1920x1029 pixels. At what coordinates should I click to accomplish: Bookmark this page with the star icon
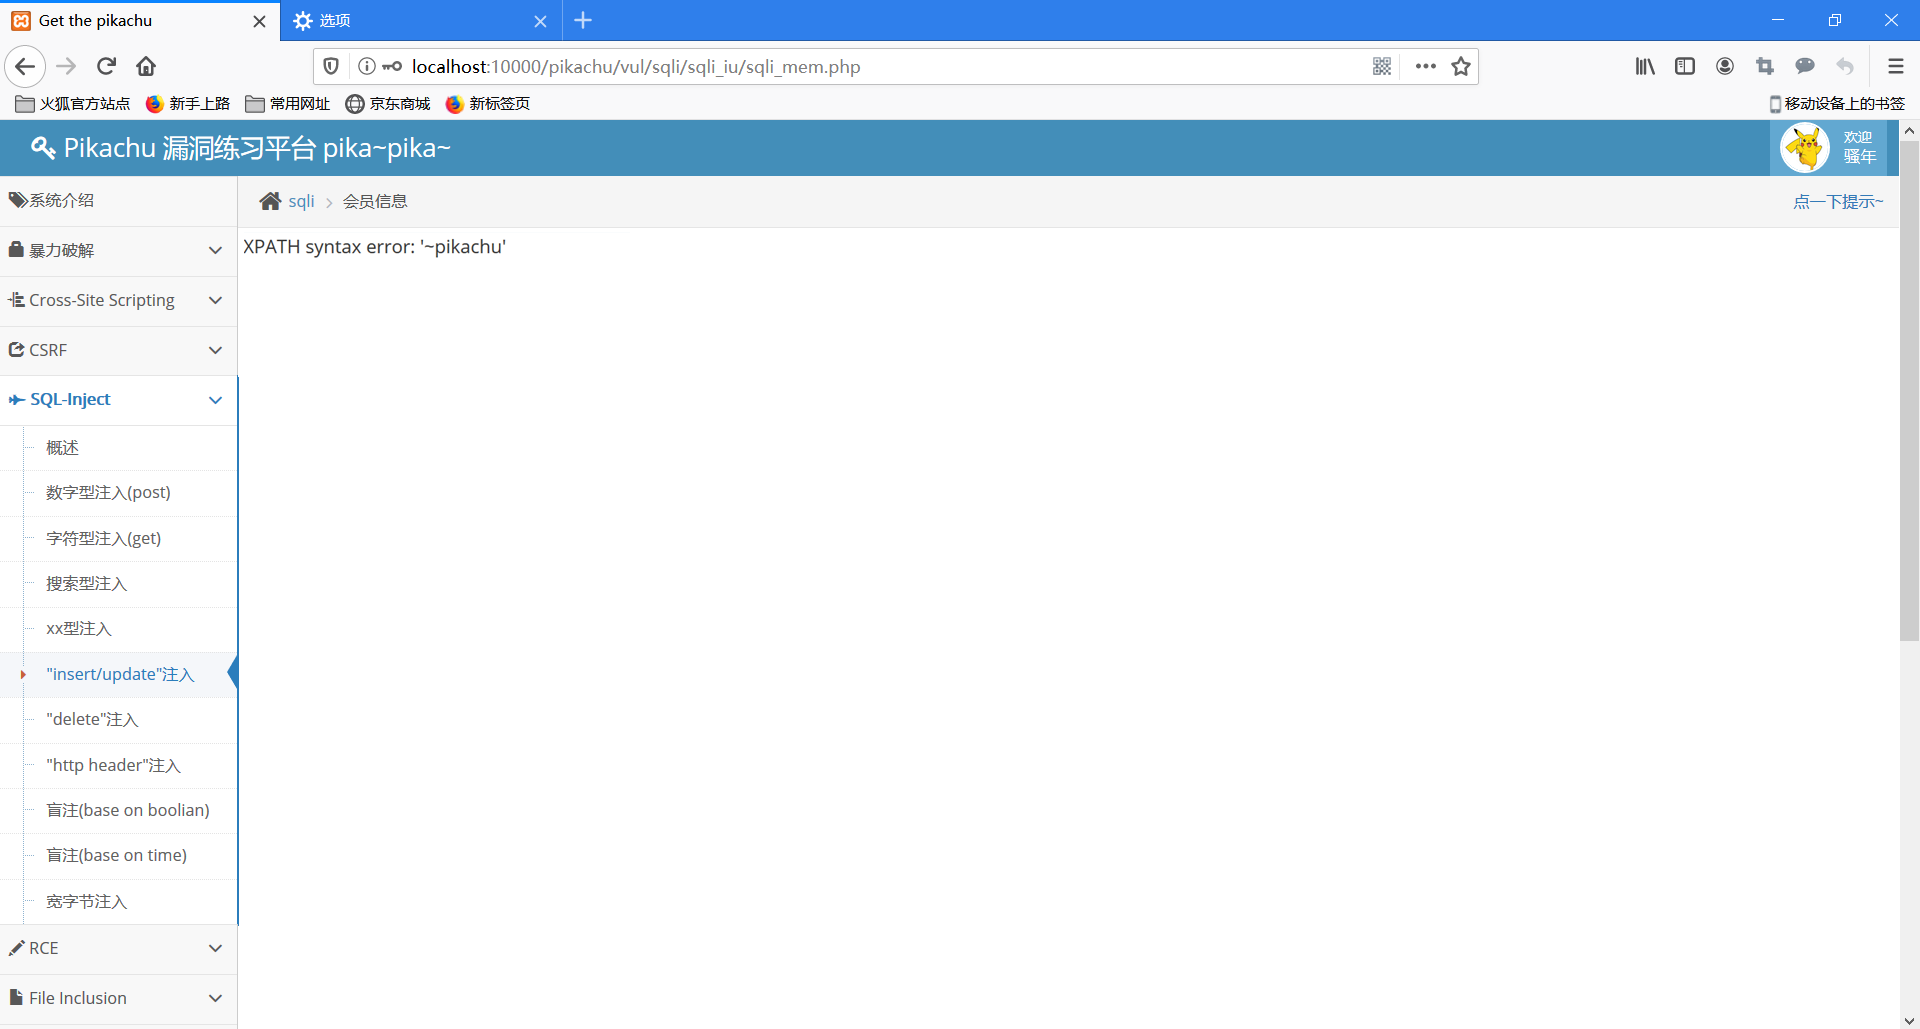[x=1461, y=66]
